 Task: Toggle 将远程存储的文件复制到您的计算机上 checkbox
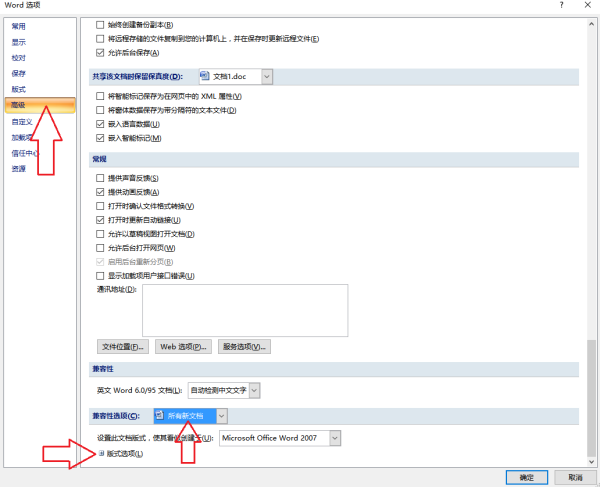[100, 39]
